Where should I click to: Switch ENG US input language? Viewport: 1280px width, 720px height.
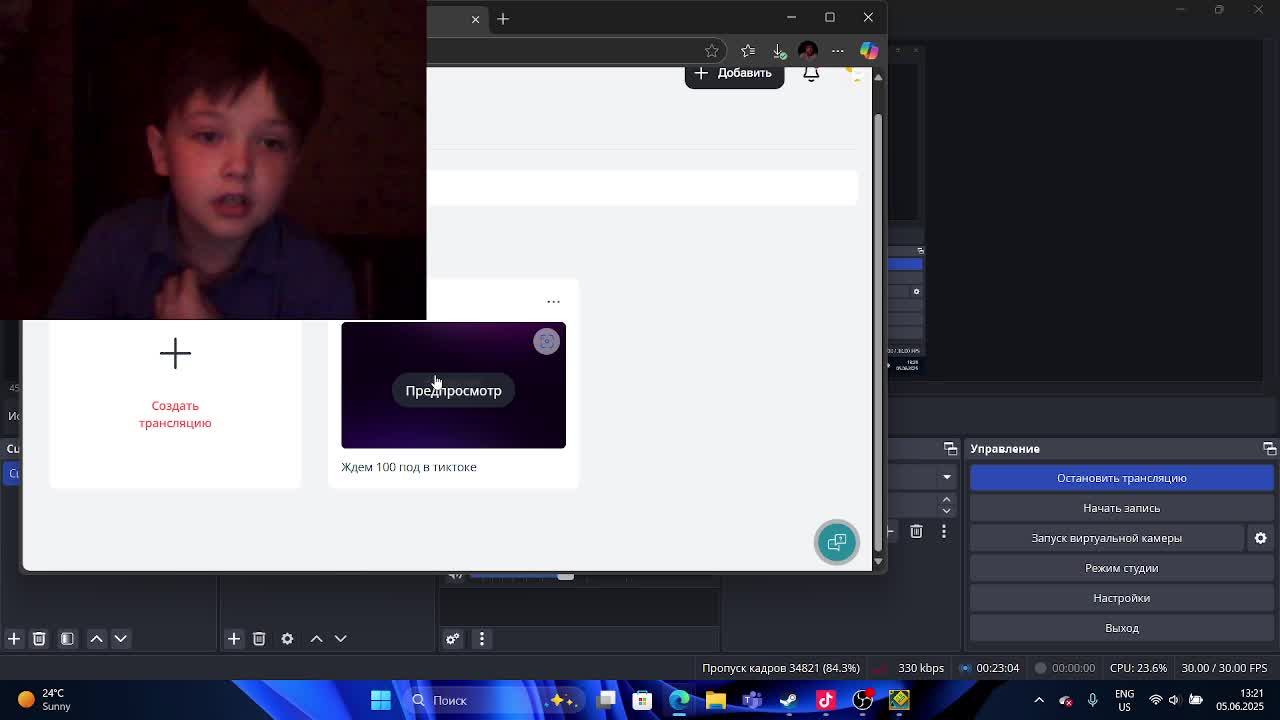[1124, 700]
